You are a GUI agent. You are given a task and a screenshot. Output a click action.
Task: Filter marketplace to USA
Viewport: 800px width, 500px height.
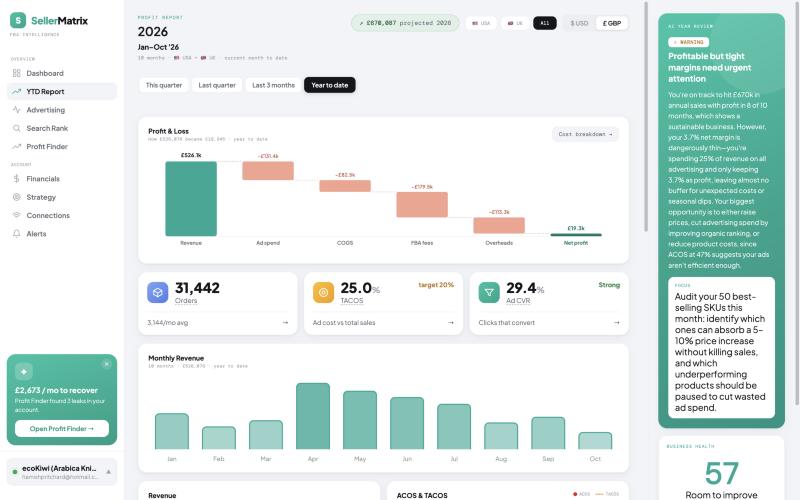(481, 23)
